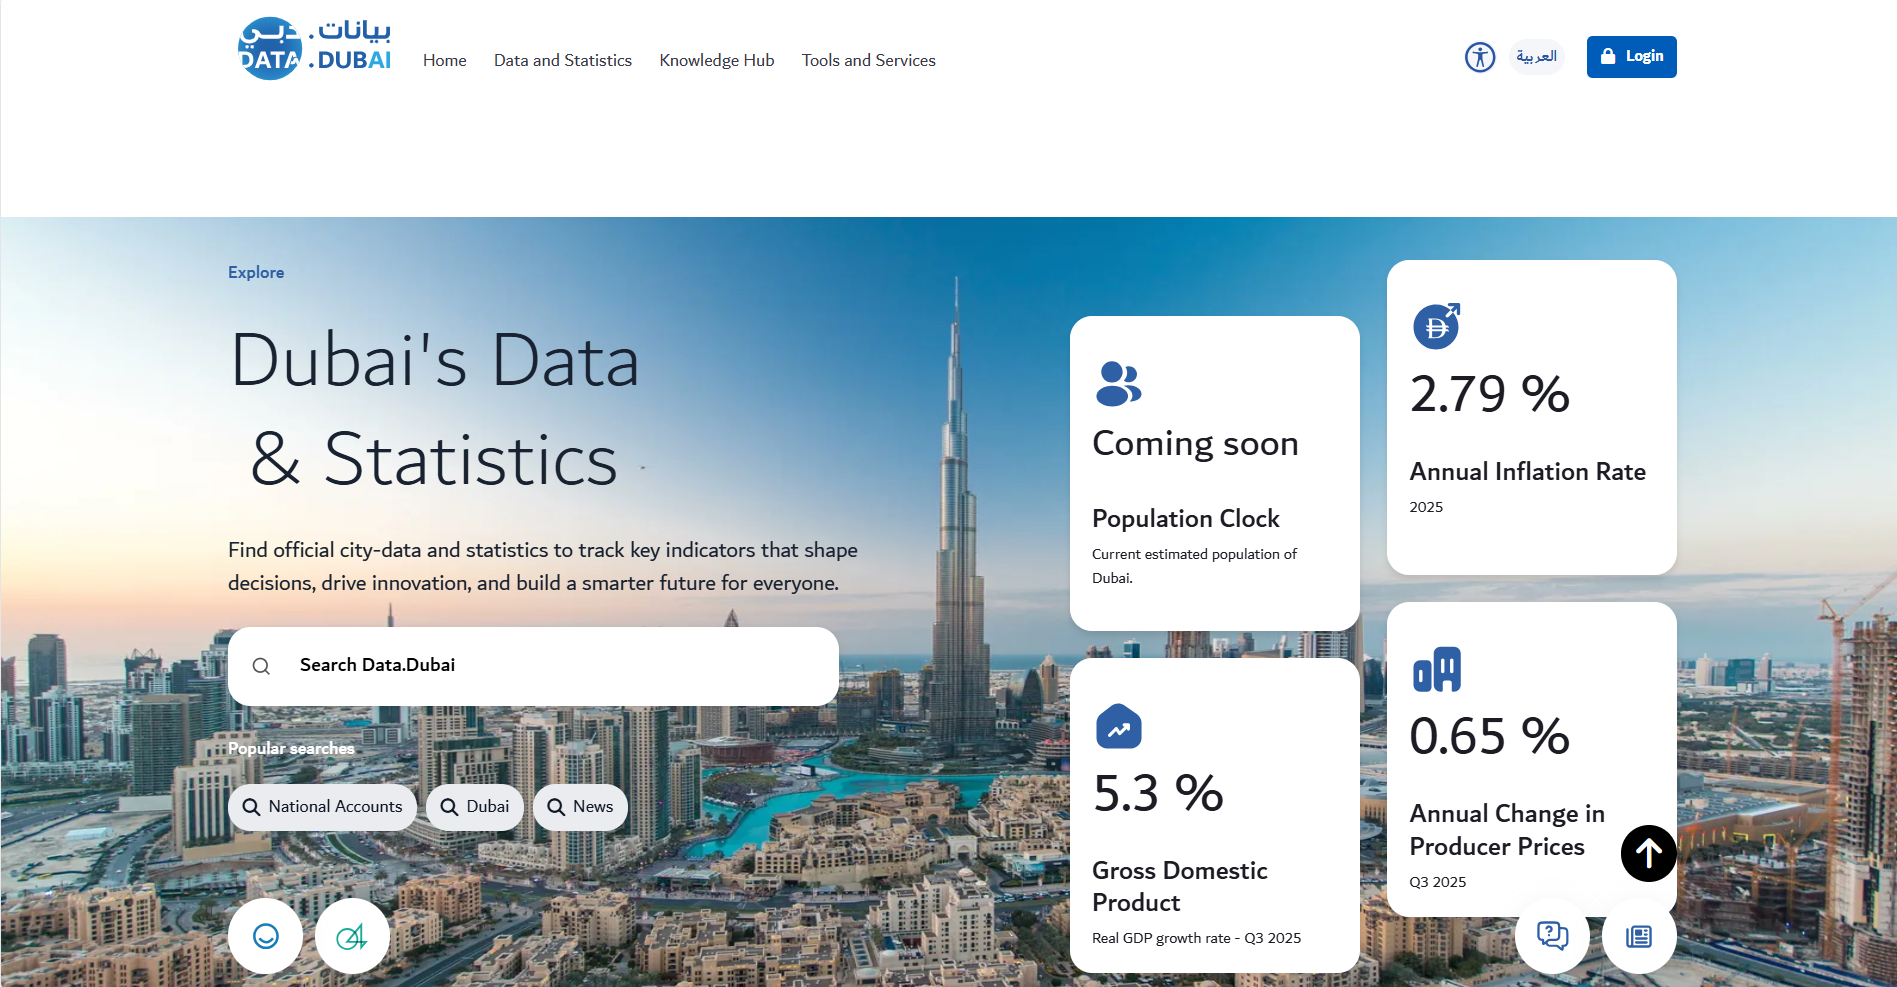The height and width of the screenshot is (987, 1897).
Task: Click the Population Clock people icon
Action: [x=1118, y=384]
